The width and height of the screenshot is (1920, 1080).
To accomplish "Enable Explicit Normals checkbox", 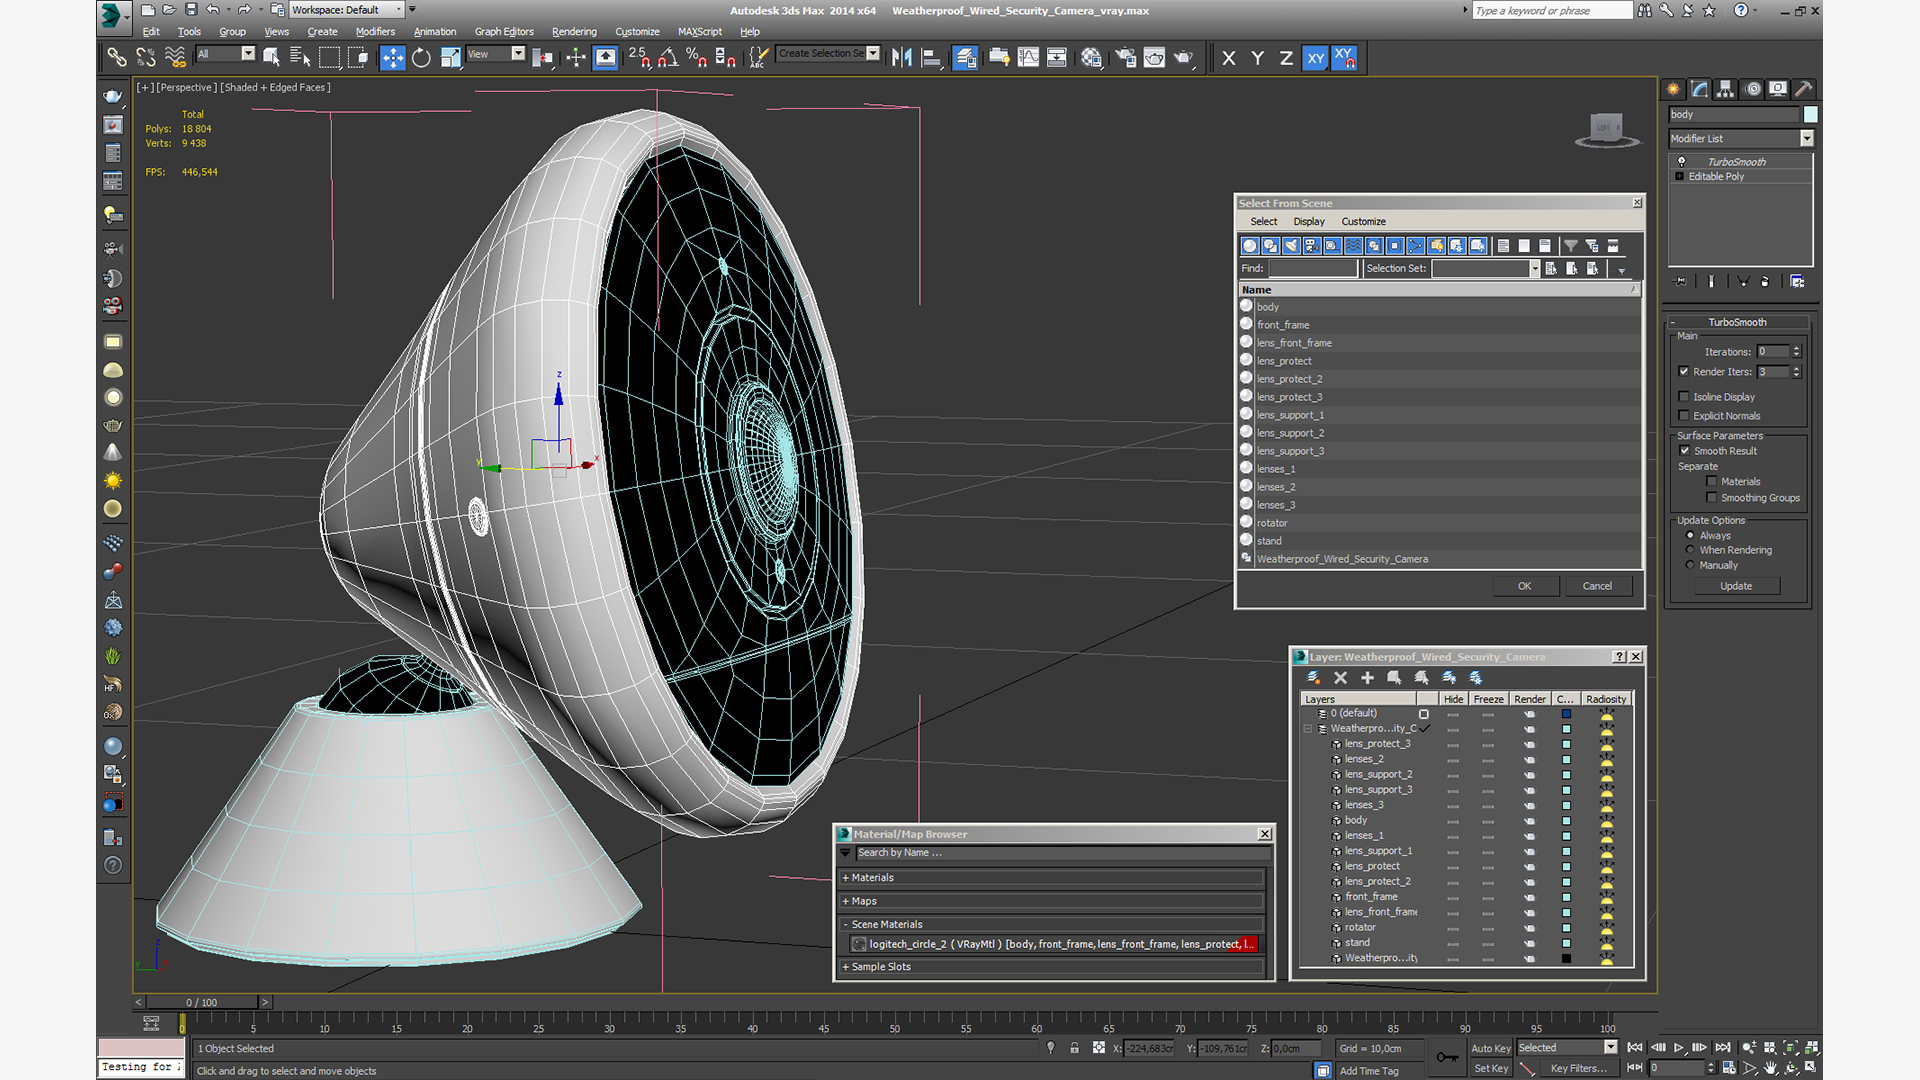I will pos(1684,416).
